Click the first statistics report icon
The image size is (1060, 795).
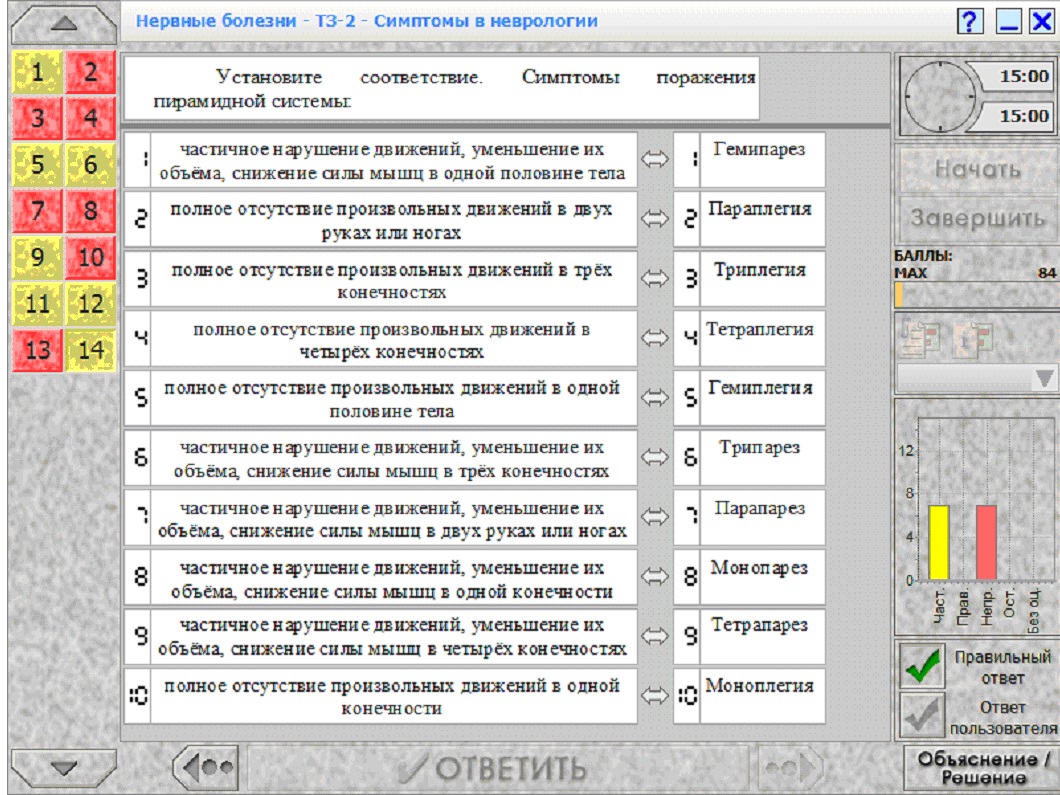(x=920, y=337)
